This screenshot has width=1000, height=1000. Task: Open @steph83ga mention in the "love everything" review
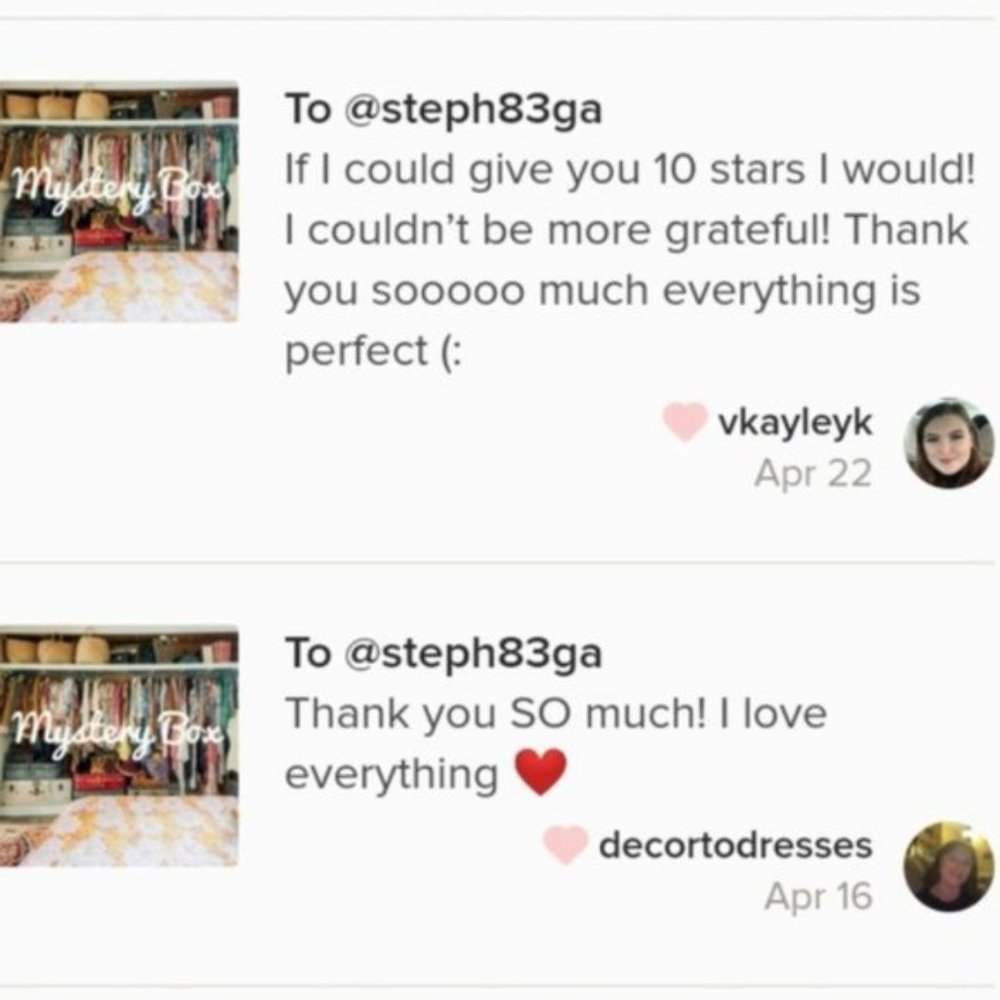click(x=472, y=653)
